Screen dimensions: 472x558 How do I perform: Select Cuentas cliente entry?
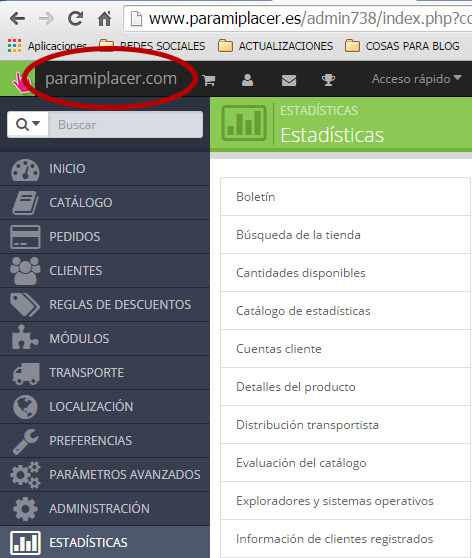[x=345, y=349]
